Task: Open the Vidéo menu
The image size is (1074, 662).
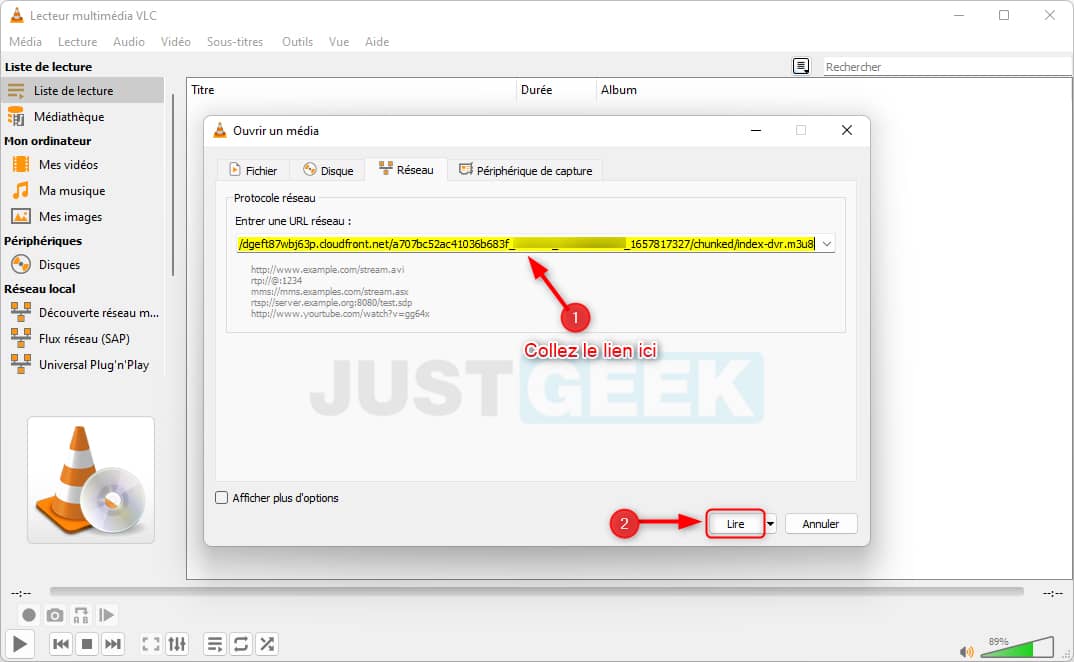Action: 175,42
